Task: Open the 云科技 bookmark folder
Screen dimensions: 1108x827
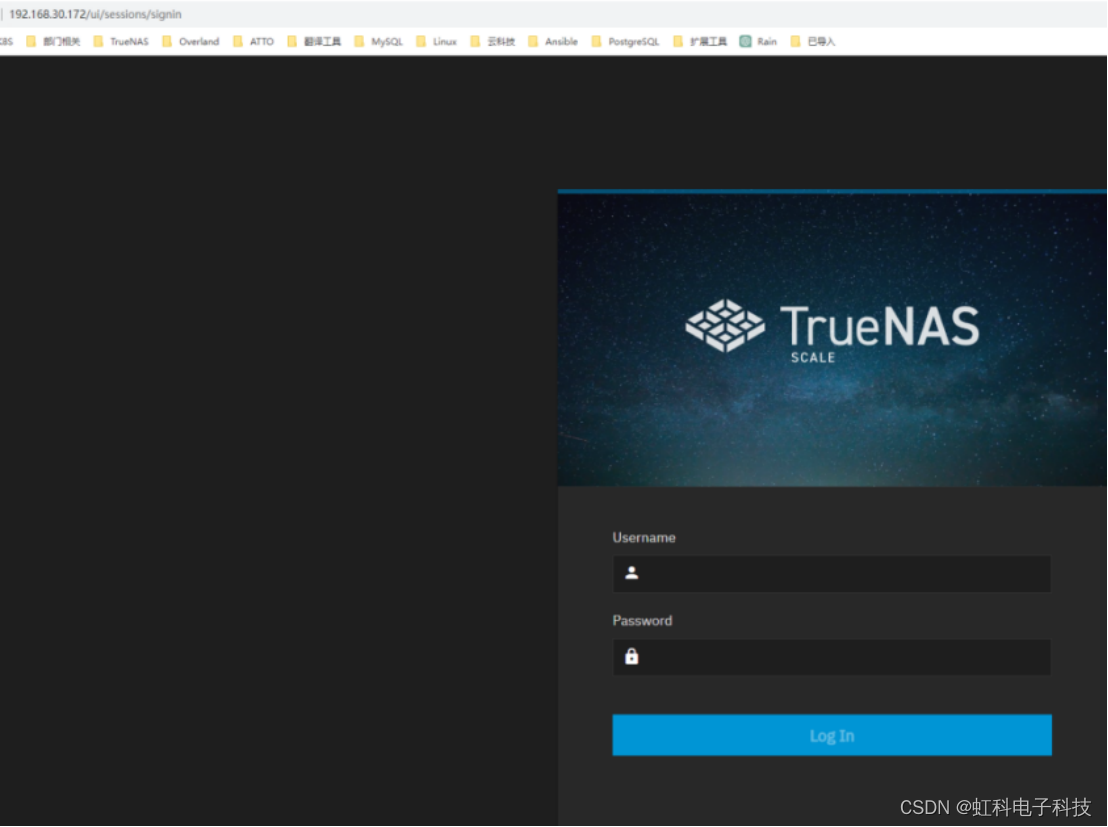Action: click(493, 42)
